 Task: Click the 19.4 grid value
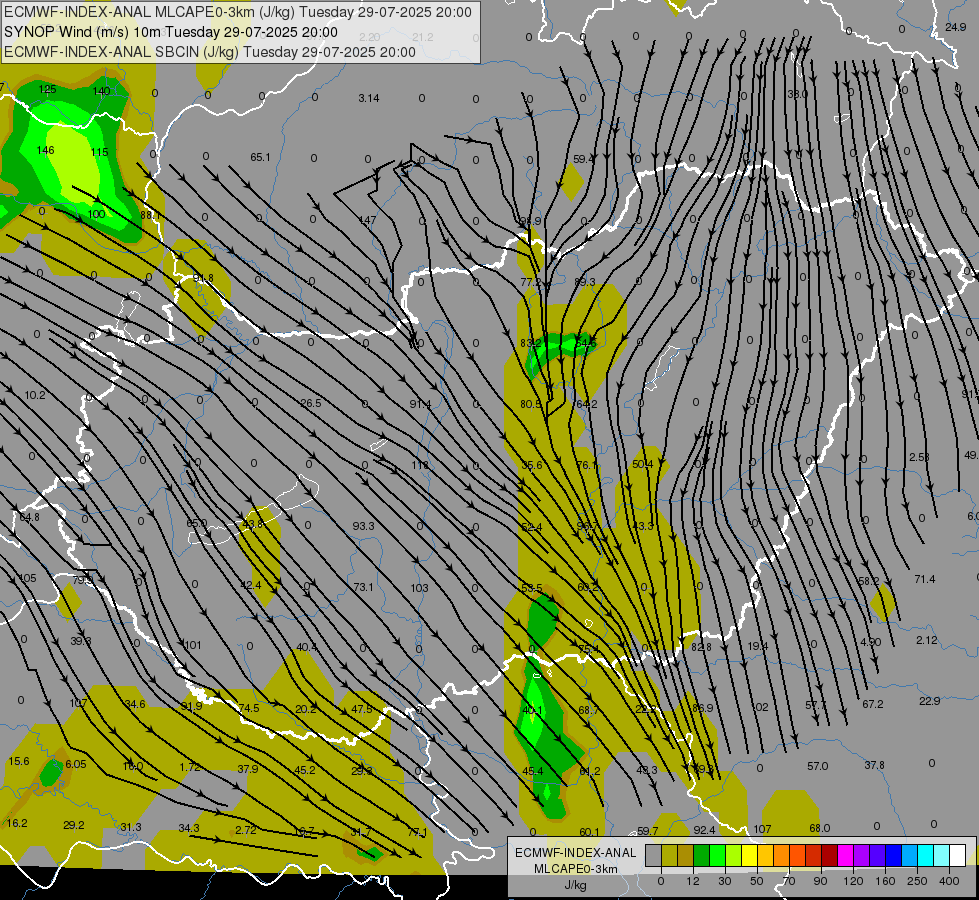757,646
